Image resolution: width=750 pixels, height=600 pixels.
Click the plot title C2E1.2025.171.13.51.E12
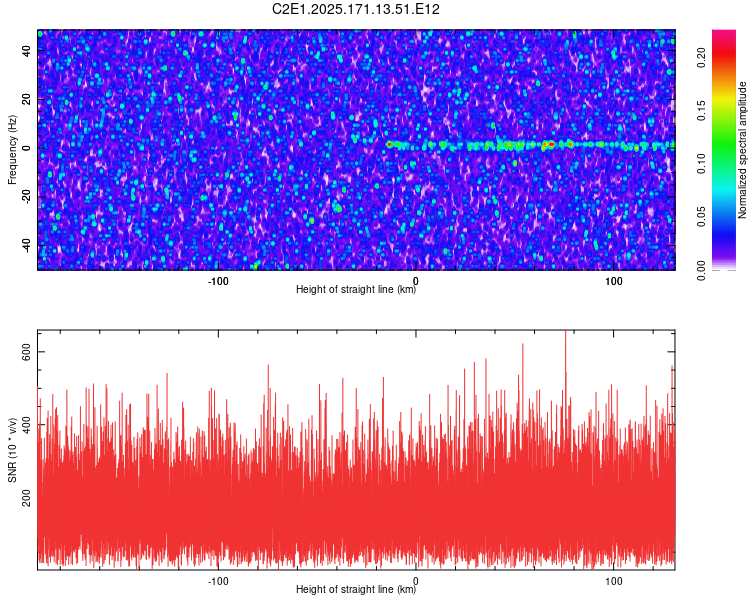[355, 9]
